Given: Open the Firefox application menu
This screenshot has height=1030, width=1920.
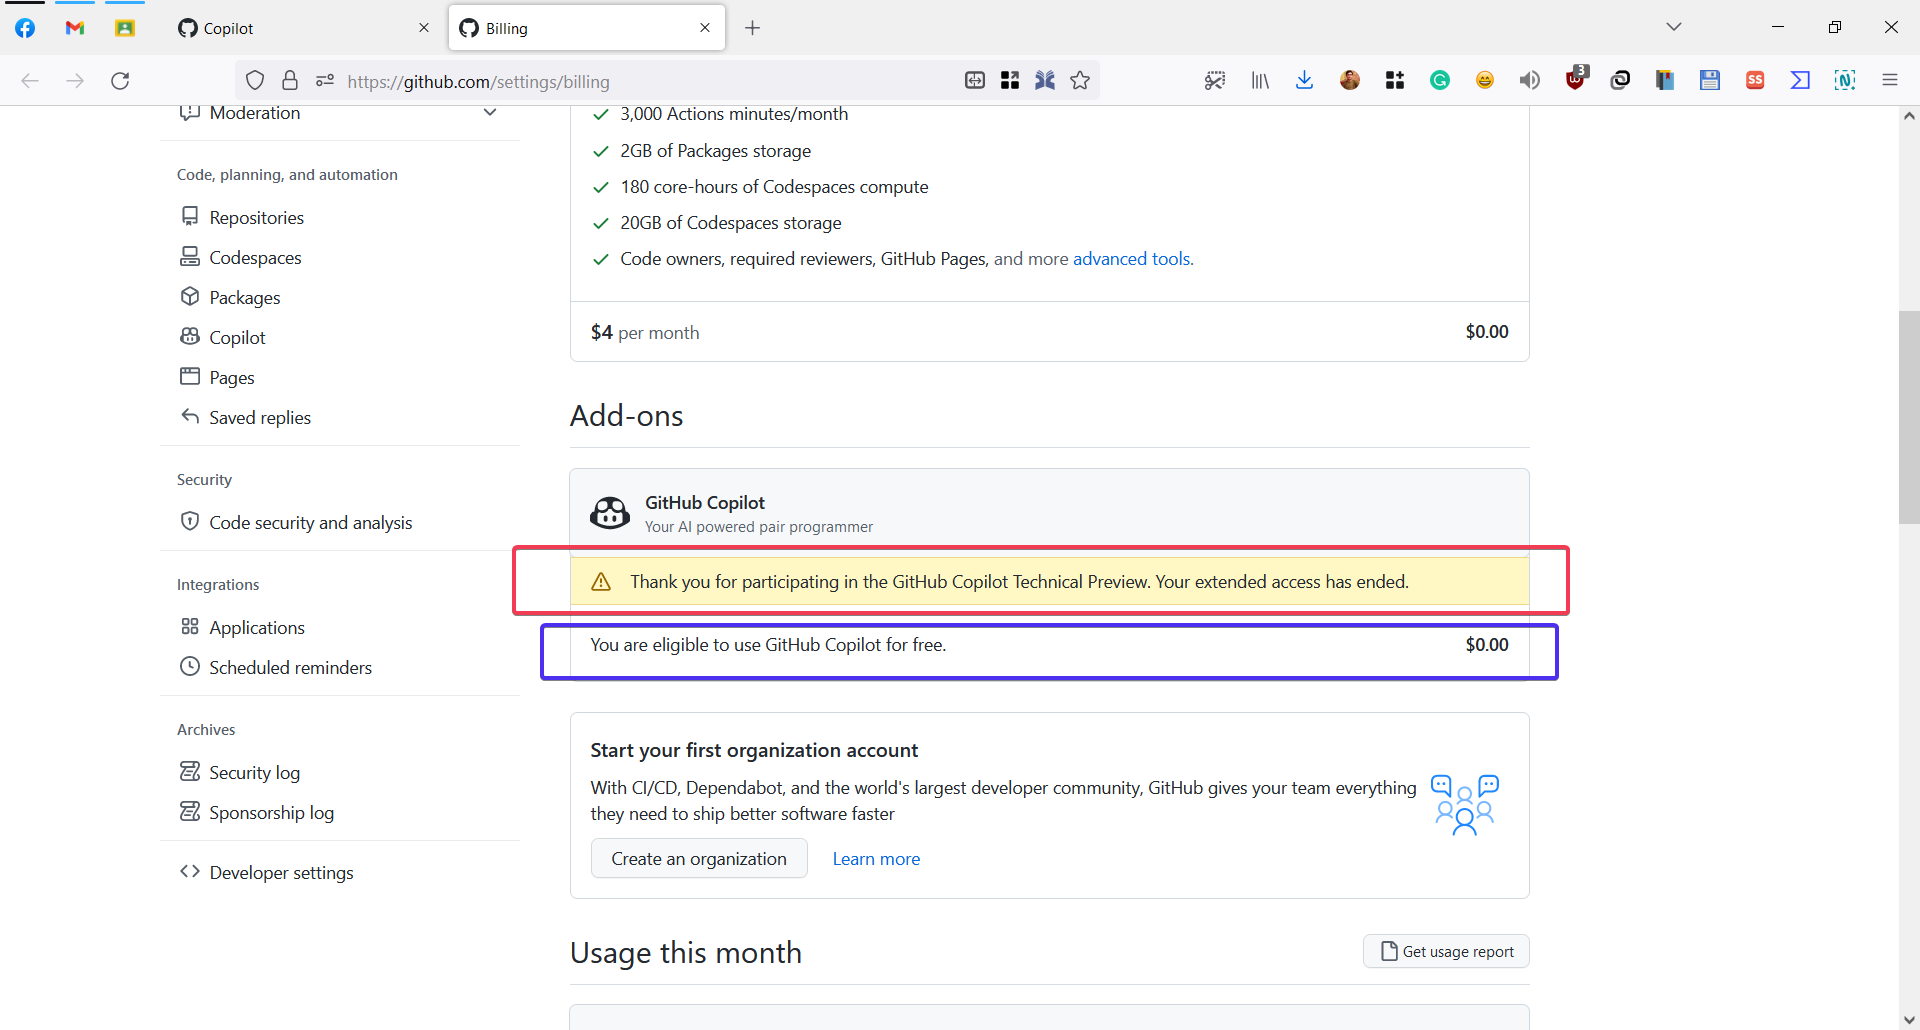Looking at the screenshot, I should [1890, 80].
